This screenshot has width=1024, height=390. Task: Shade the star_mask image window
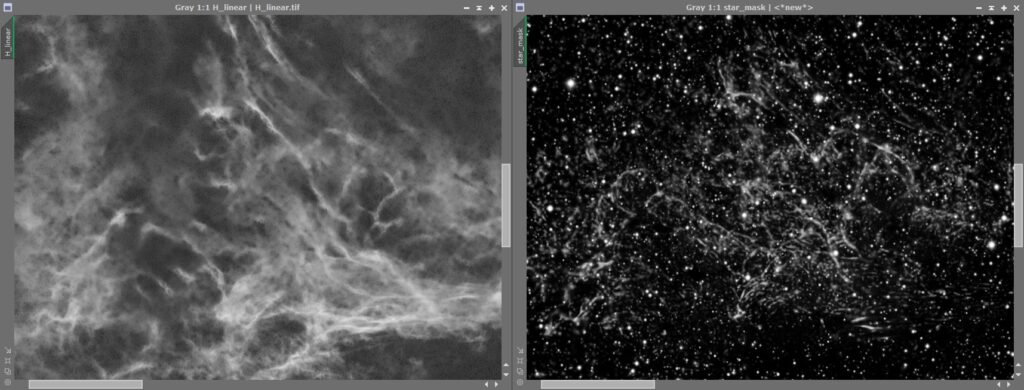(x=991, y=8)
